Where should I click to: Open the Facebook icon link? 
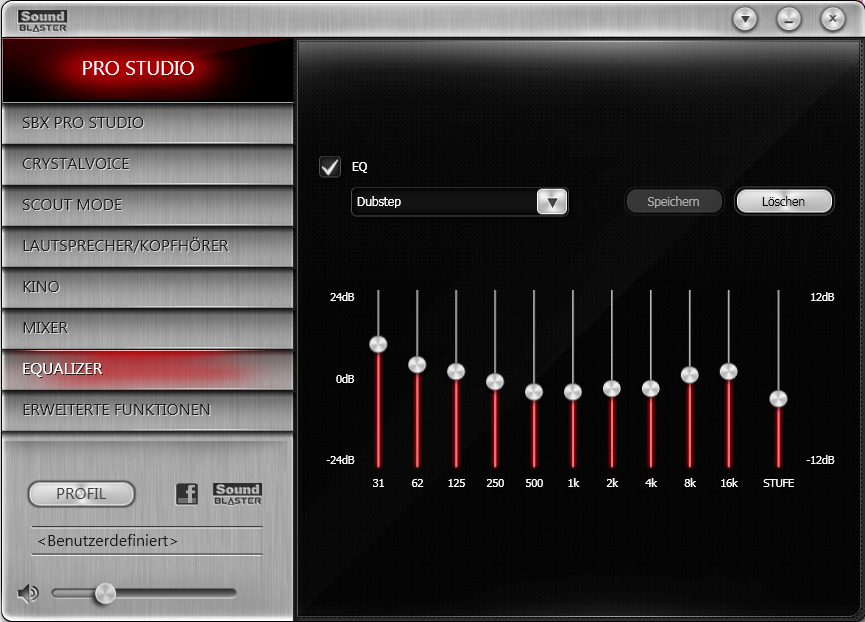click(x=187, y=494)
